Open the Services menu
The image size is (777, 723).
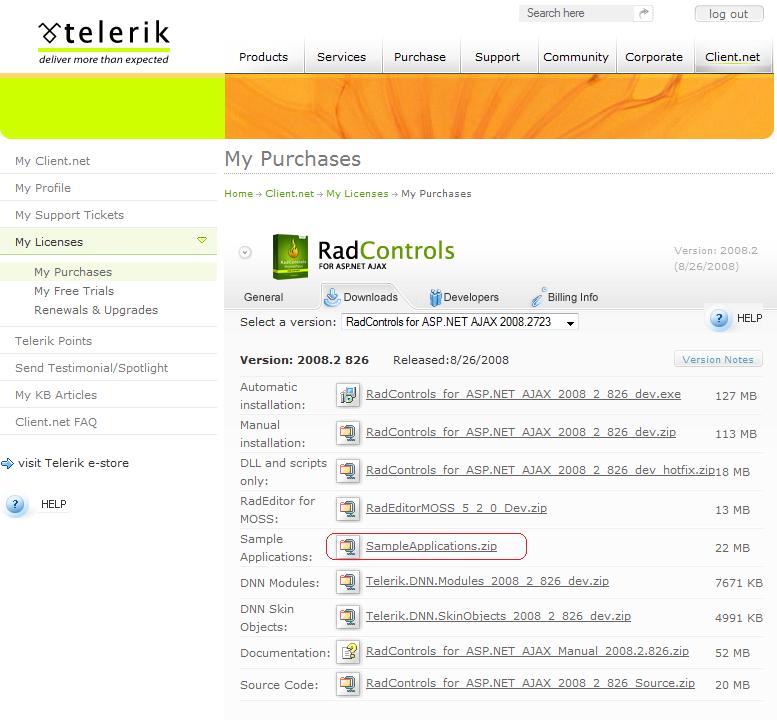[x=341, y=57]
